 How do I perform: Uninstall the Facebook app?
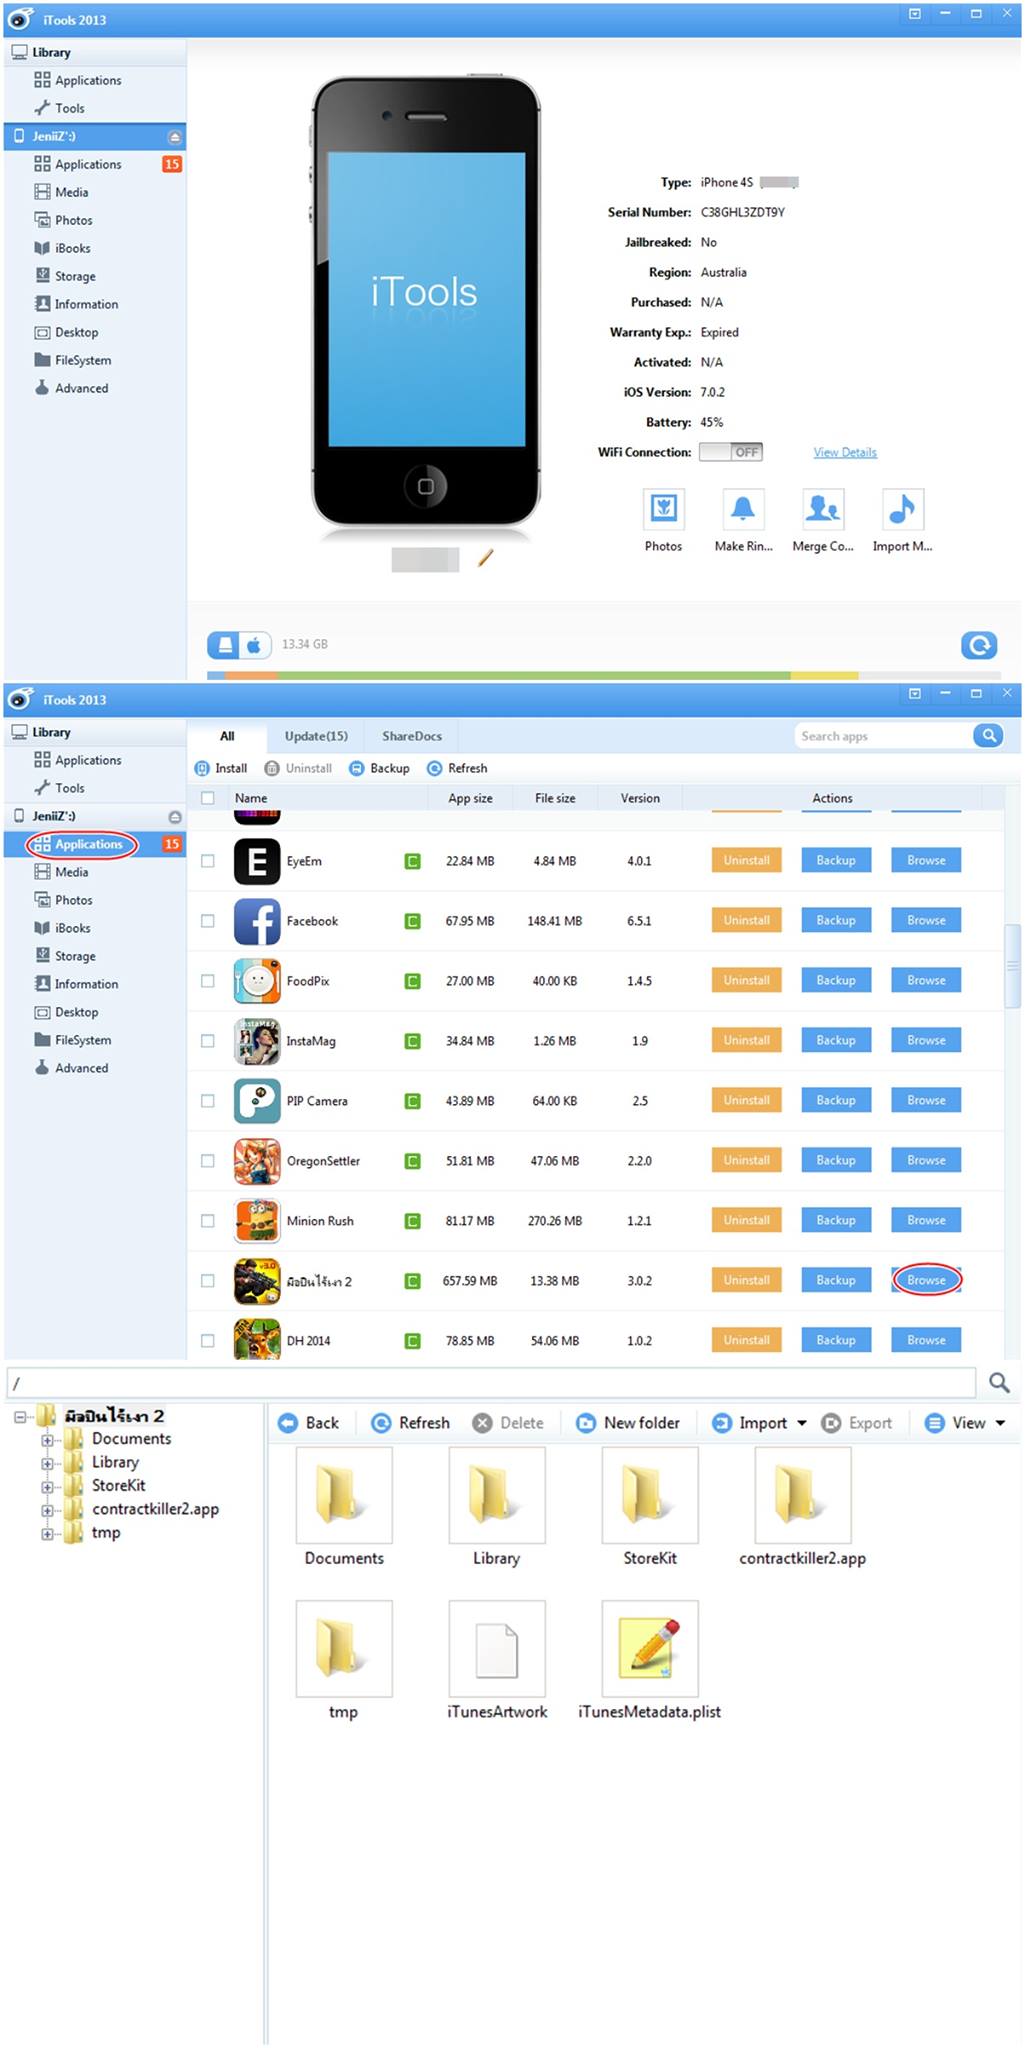[x=747, y=920]
